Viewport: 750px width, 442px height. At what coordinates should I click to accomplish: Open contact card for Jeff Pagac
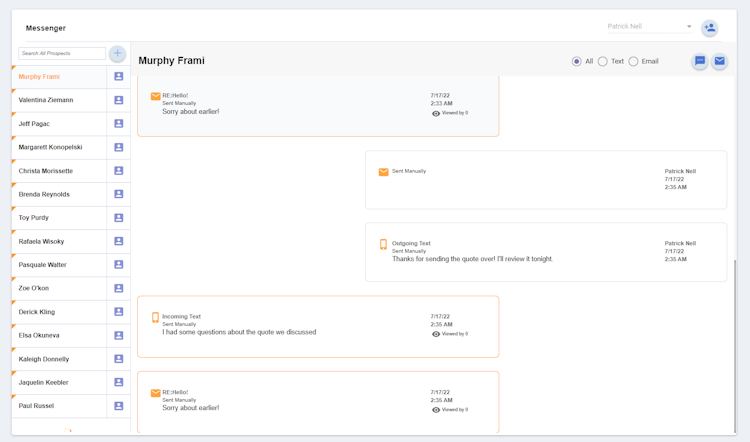[118, 124]
